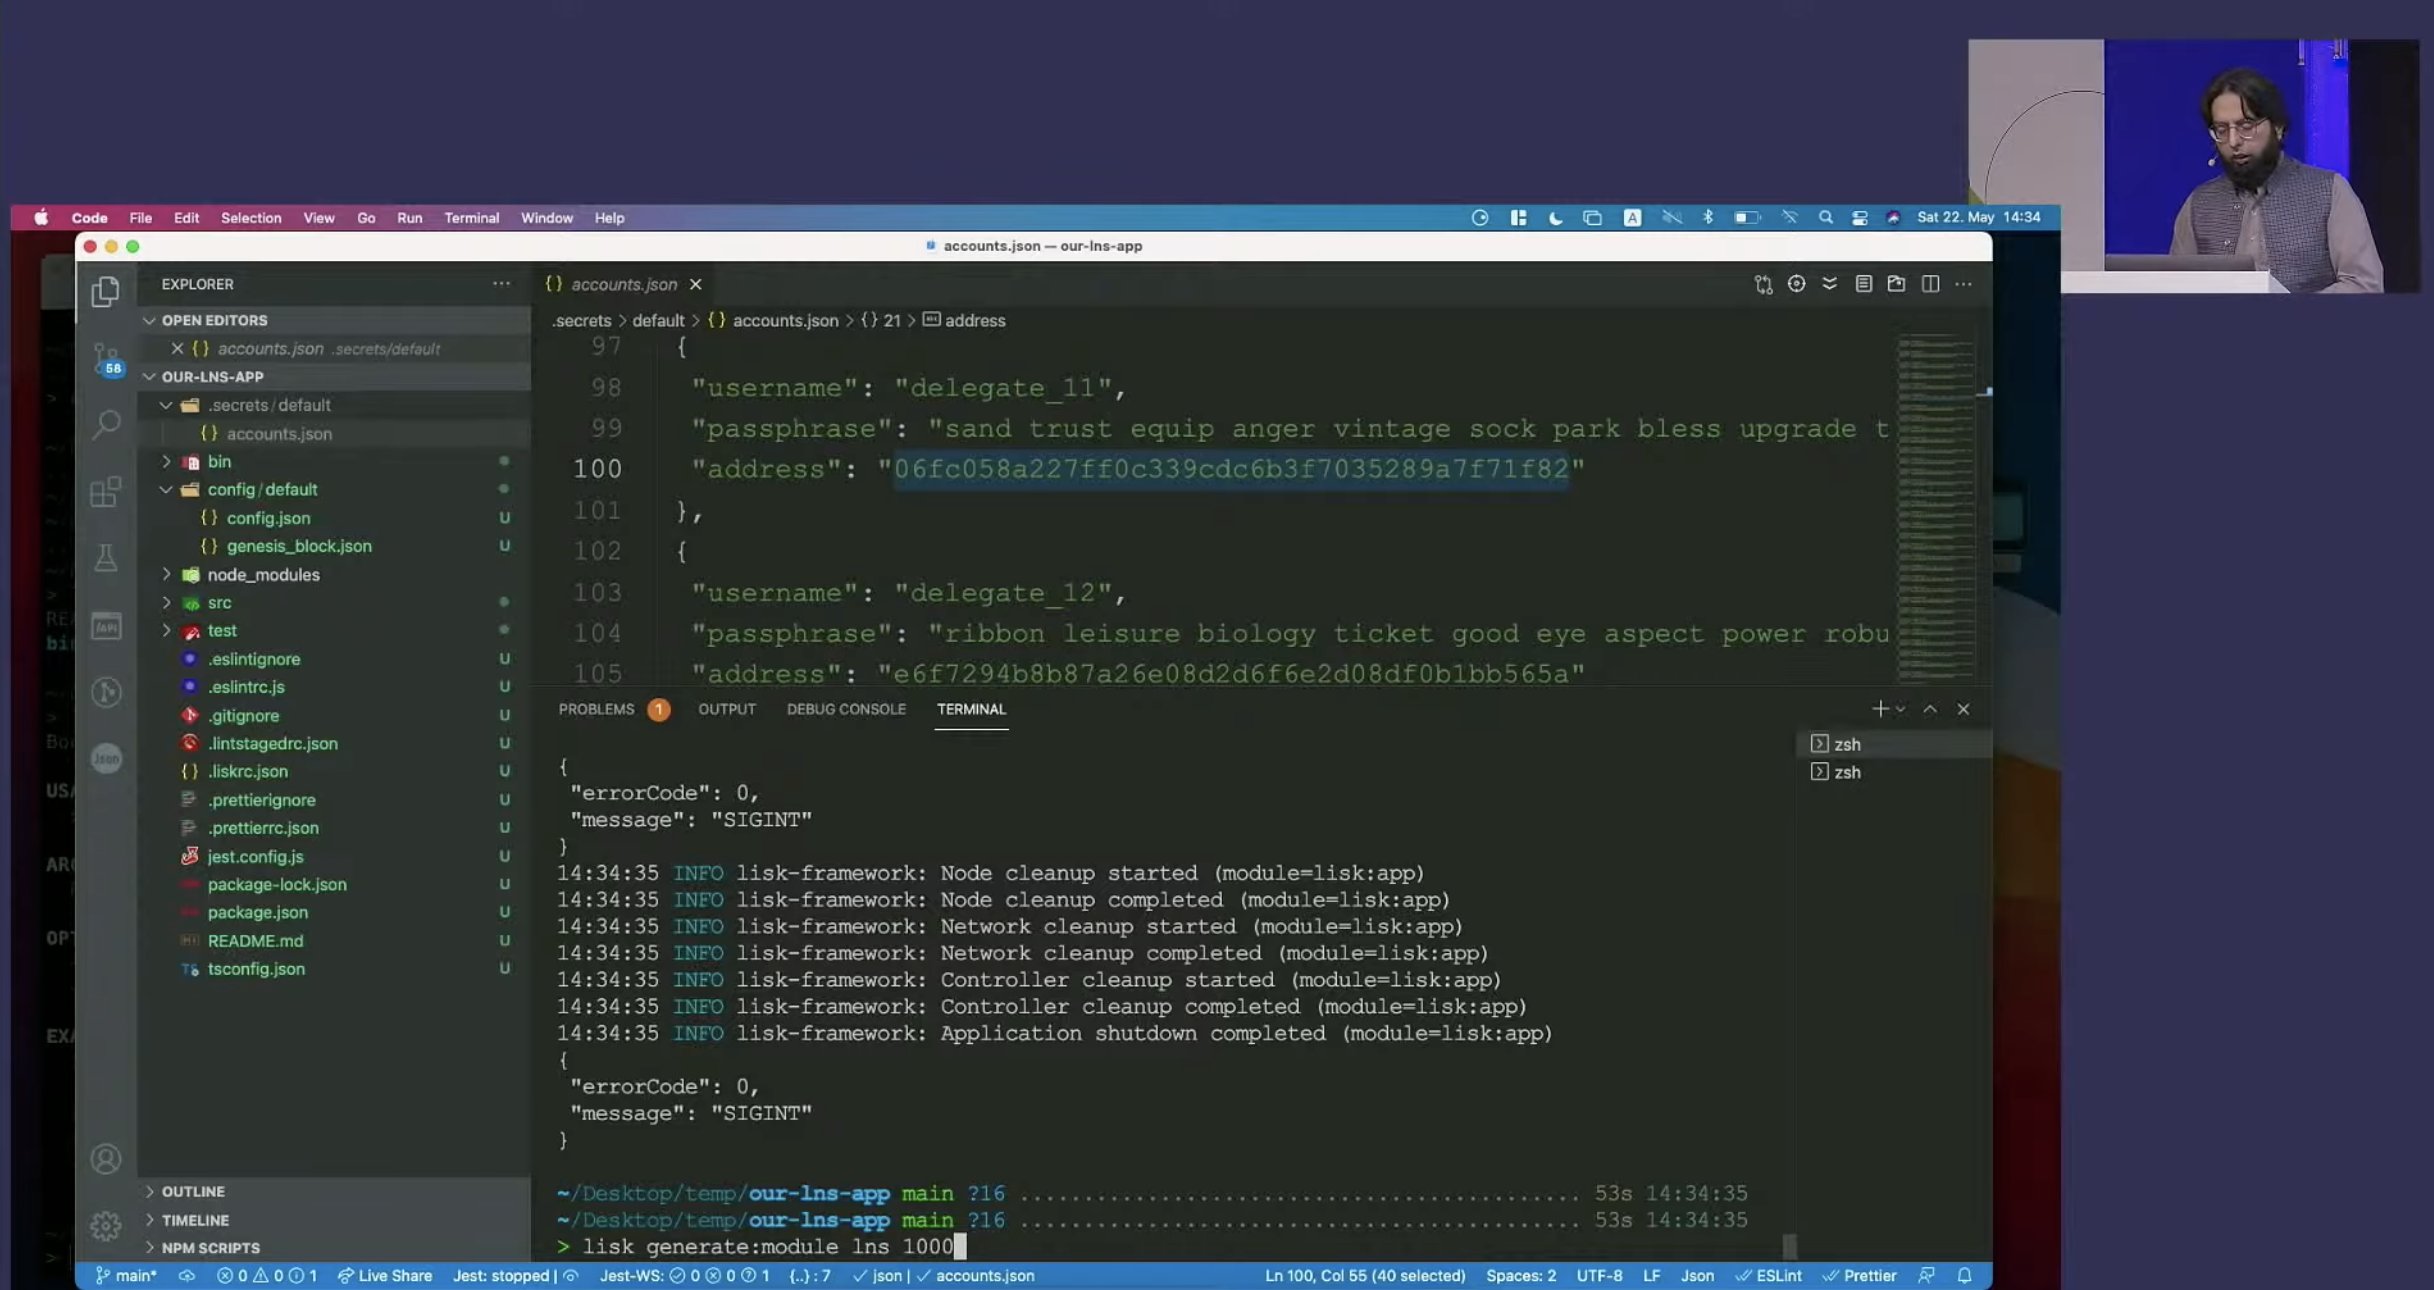This screenshot has height=1290, width=2434.
Task: Open macOS Spotlight search icon
Action: tap(1825, 218)
